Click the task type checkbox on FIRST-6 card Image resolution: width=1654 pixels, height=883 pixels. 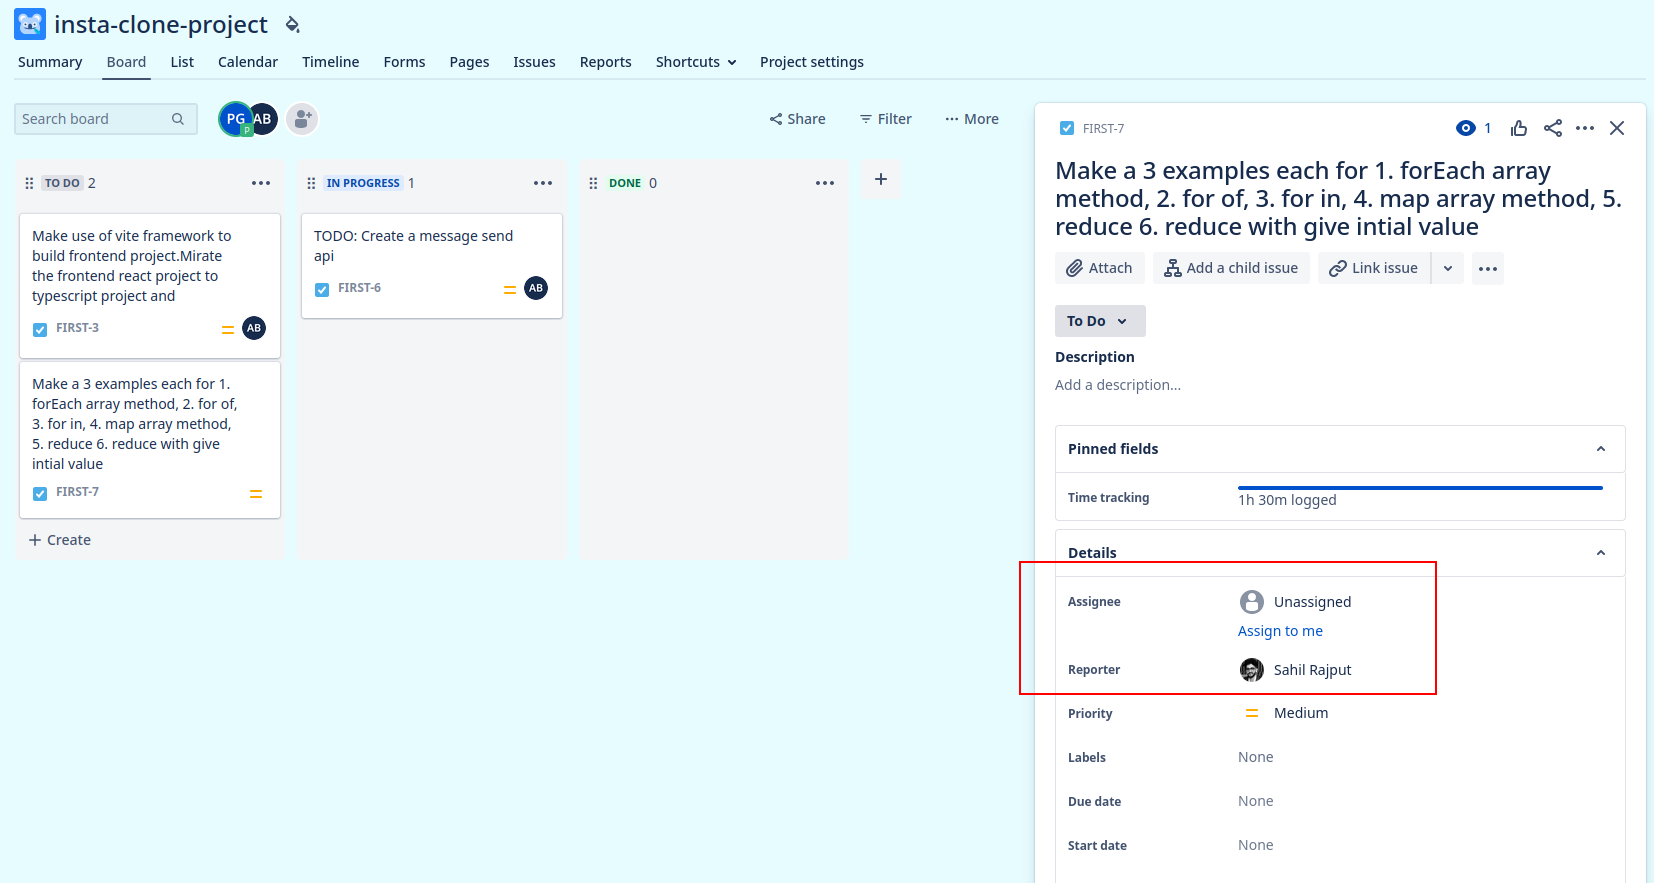pos(322,289)
